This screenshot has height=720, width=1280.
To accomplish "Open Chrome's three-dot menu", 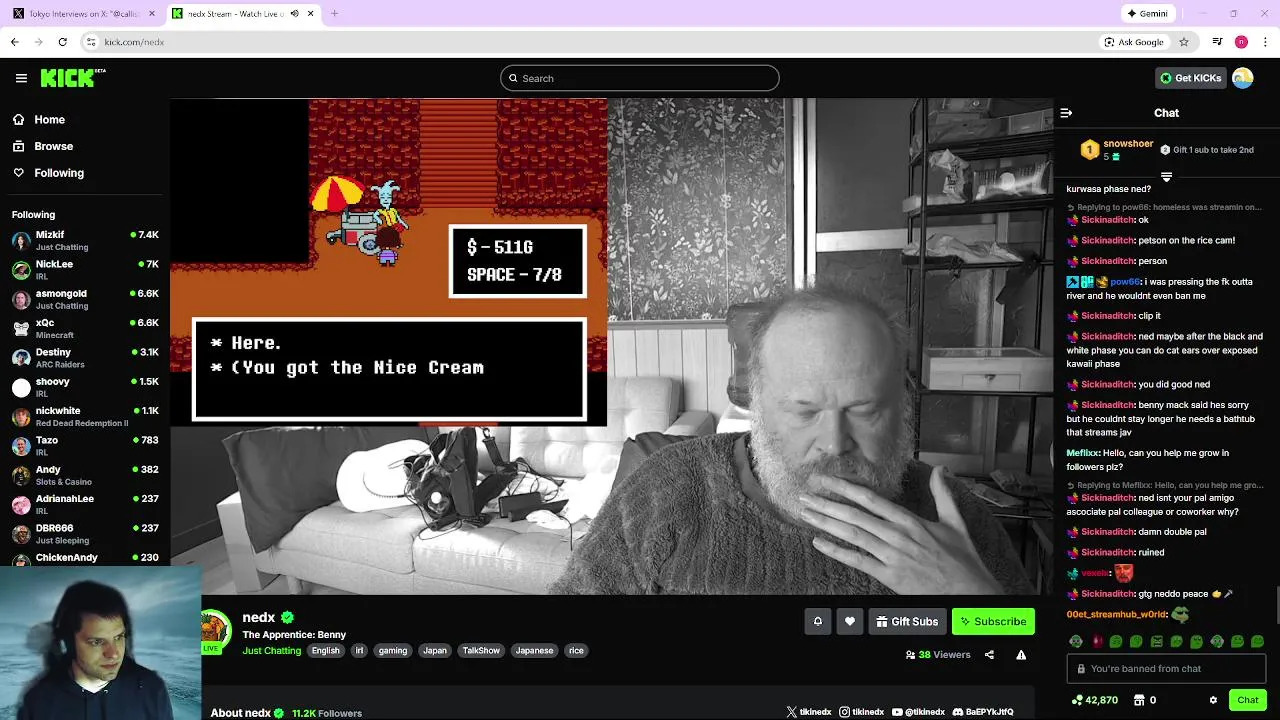I will (x=1266, y=42).
